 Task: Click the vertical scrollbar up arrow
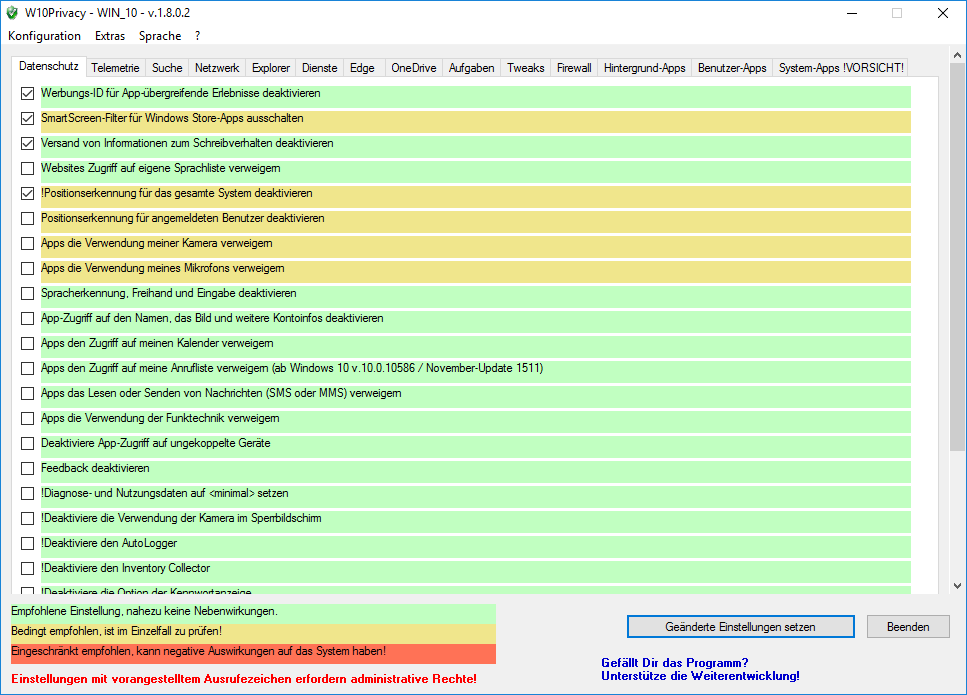(x=957, y=55)
